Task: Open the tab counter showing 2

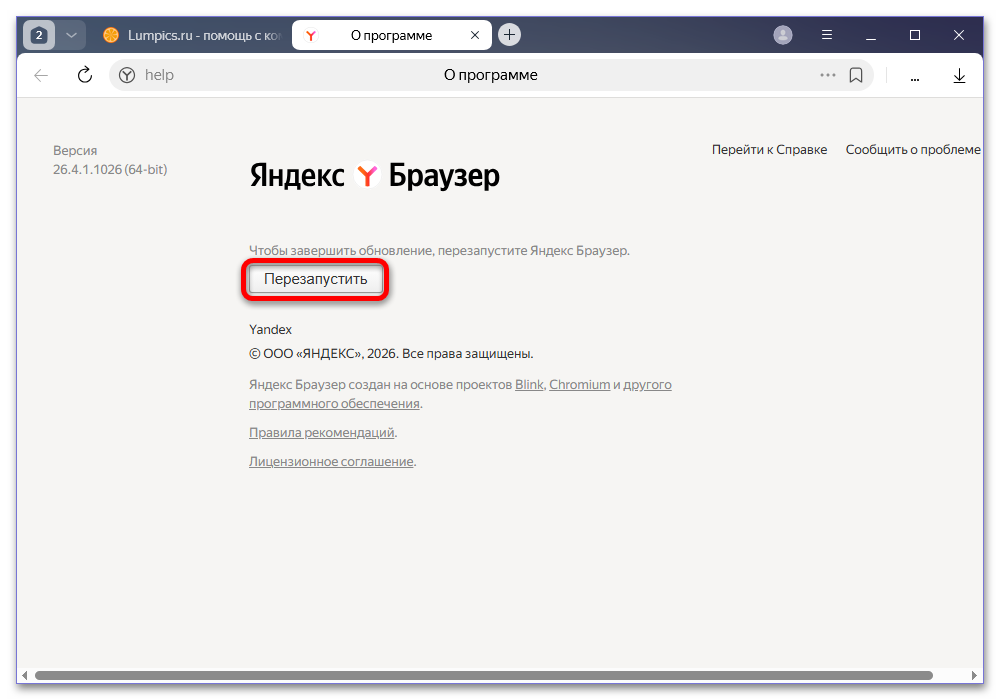Action: click(39, 35)
